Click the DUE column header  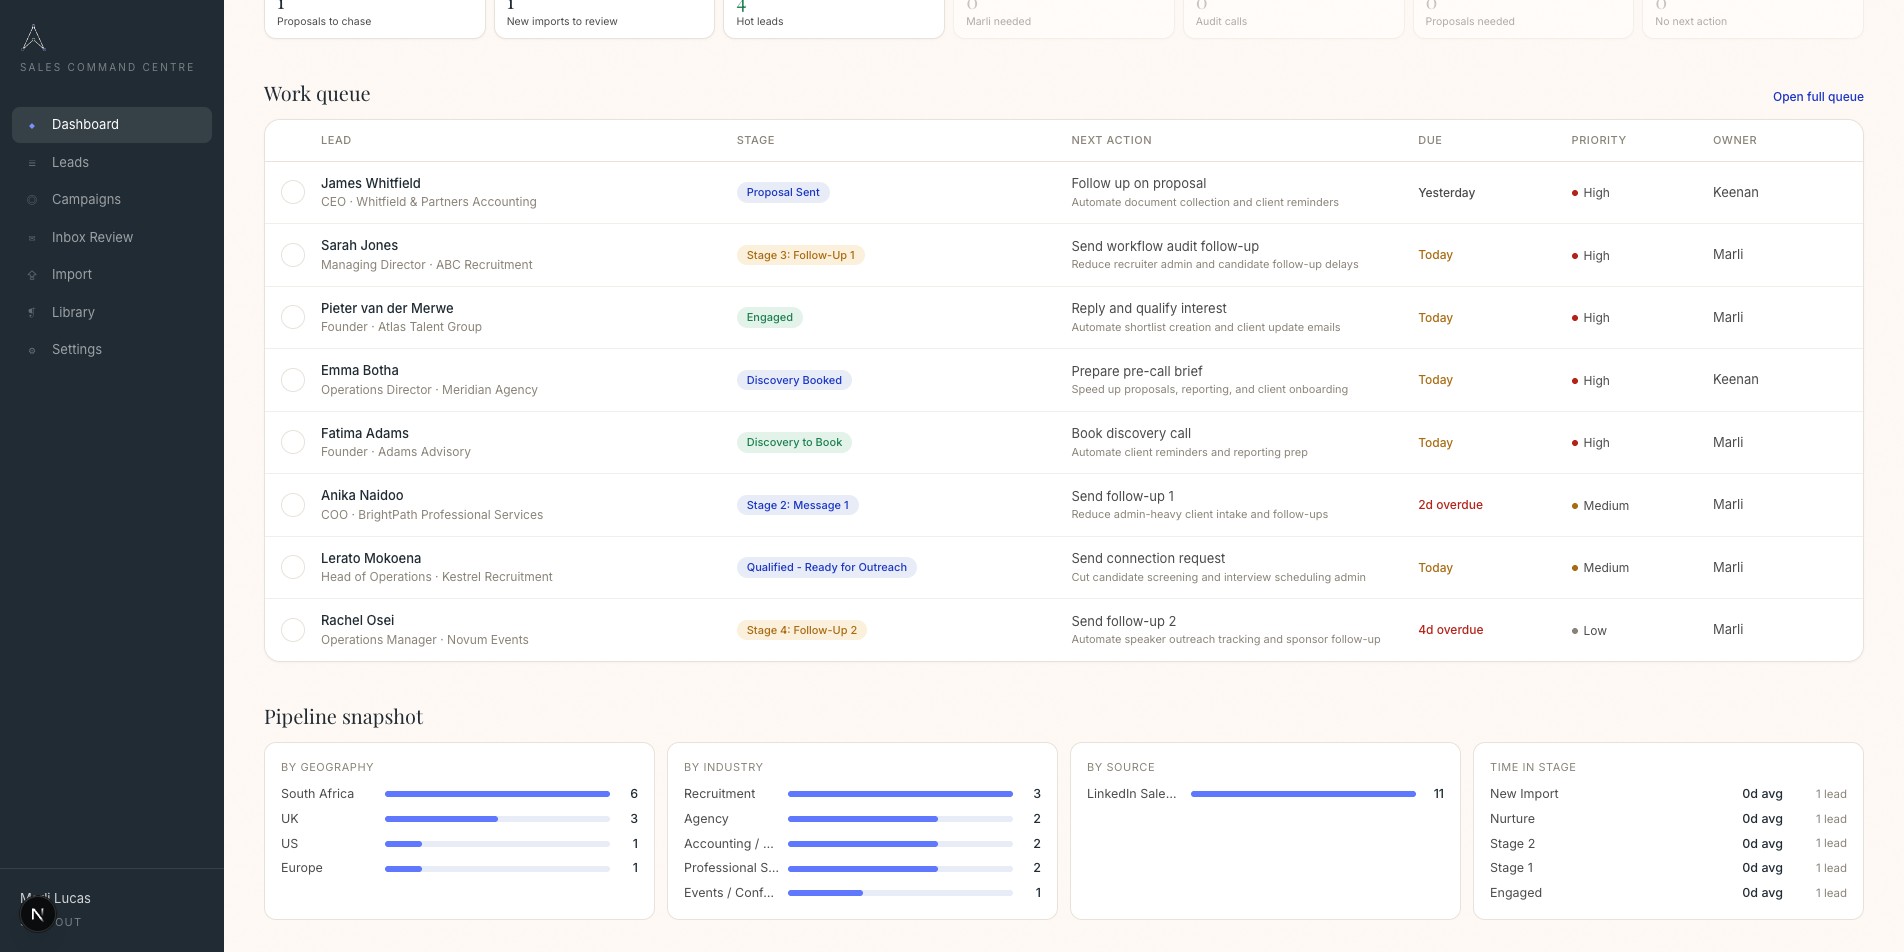pos(1430,140)
